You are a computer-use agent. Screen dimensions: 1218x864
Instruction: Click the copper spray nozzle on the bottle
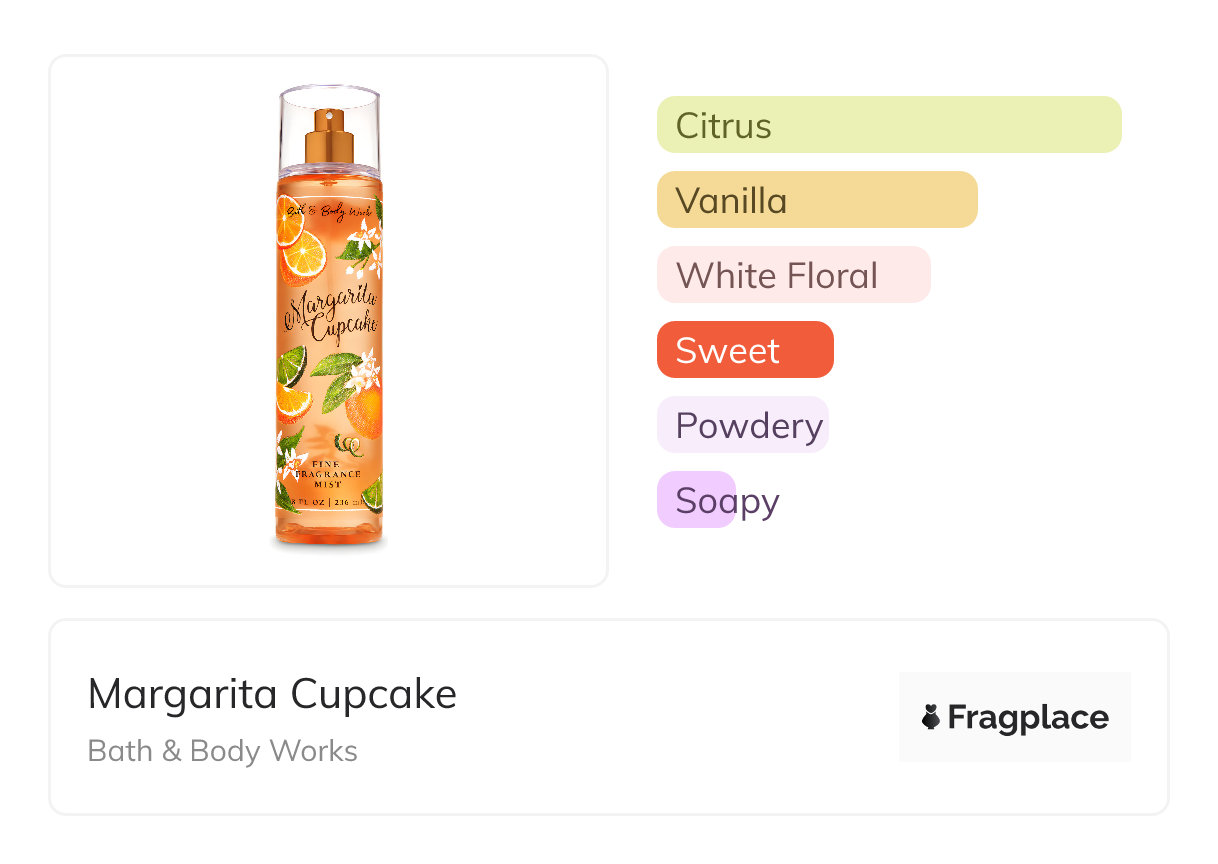[329, 134]
